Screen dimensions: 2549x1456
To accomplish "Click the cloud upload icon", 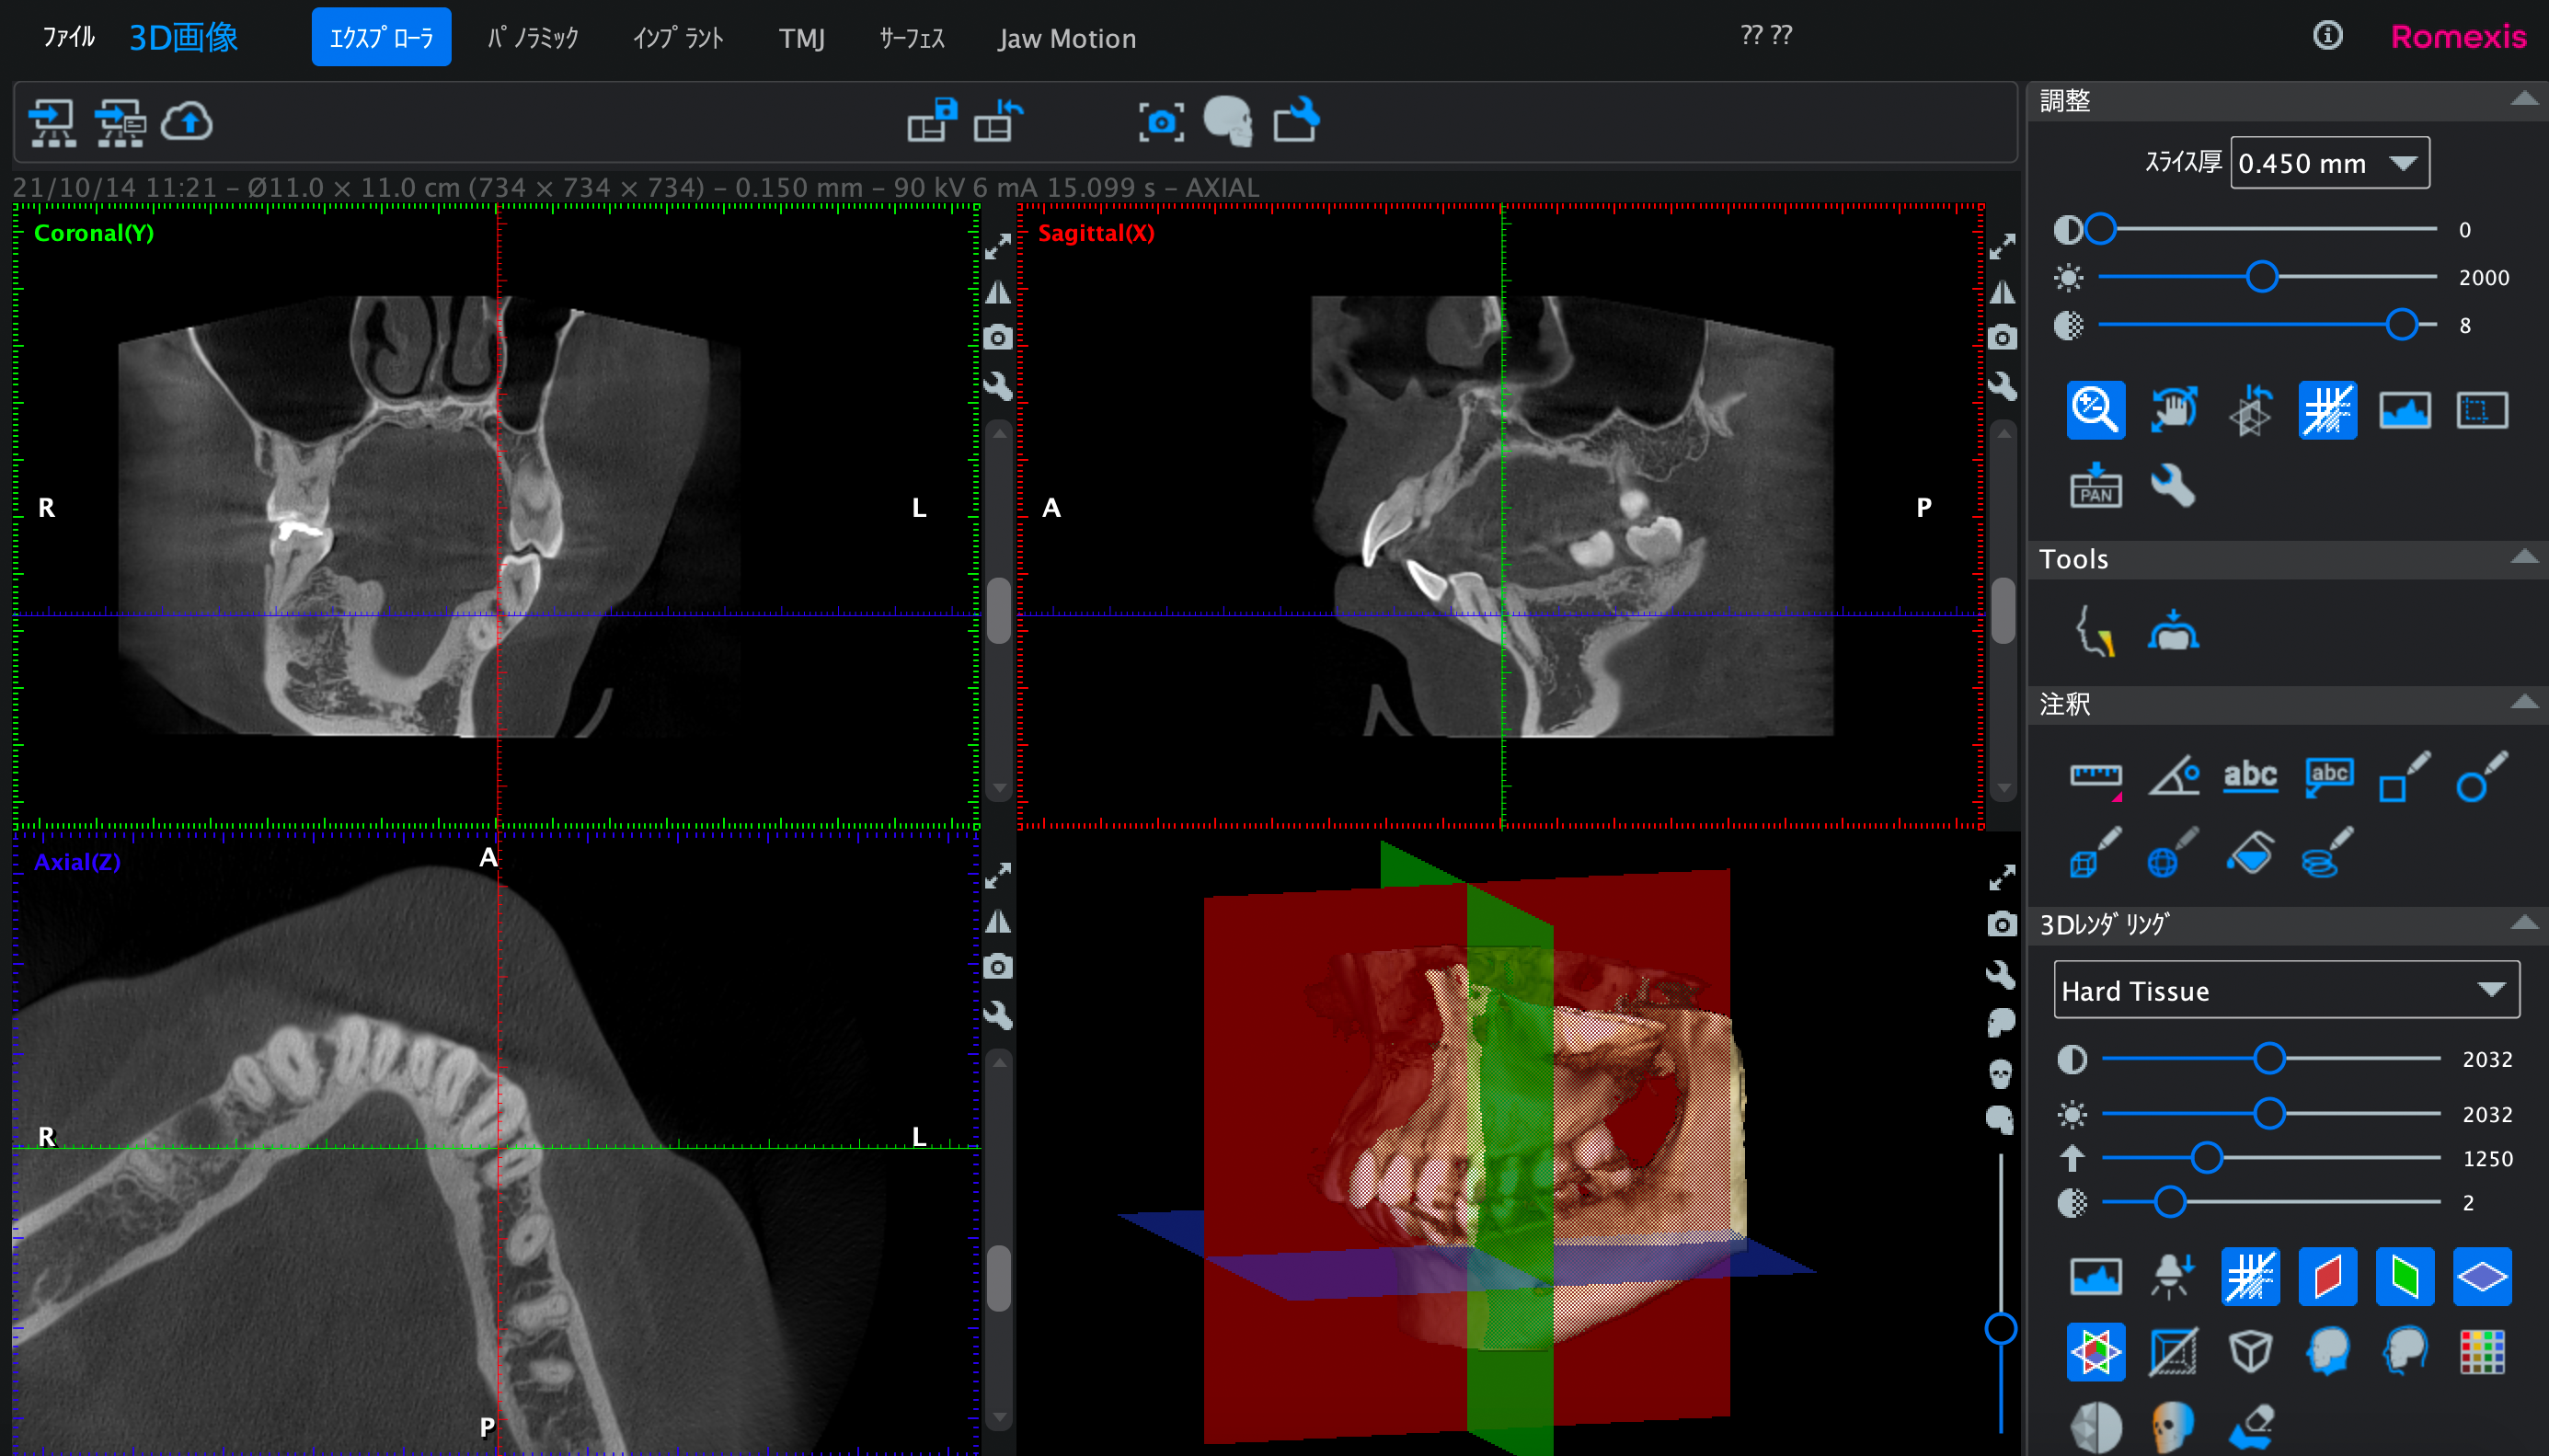I will (187, 122).
